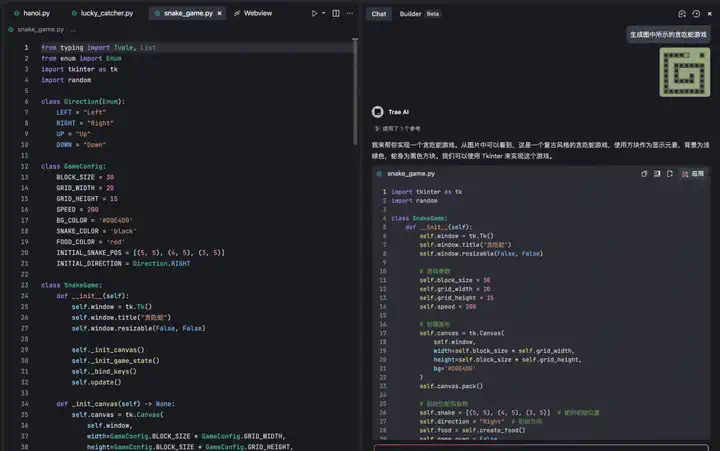
Task: Run the current Python file
Action: (x=314, y=13)
